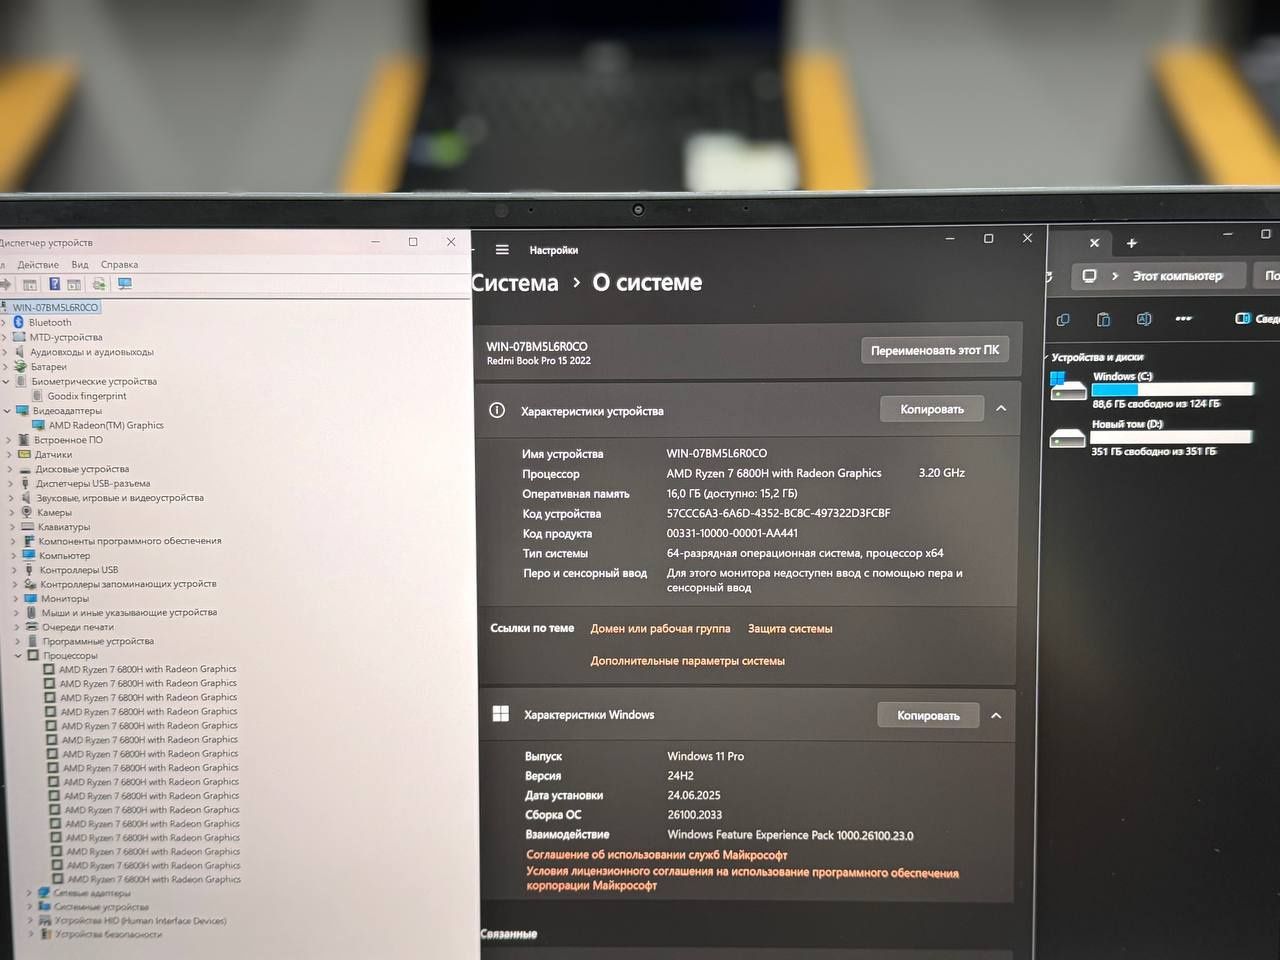Click the Paste icon in Explorer toolbar
The width and height of the screenshot is (1280, 960).
tap(1103, 319)
